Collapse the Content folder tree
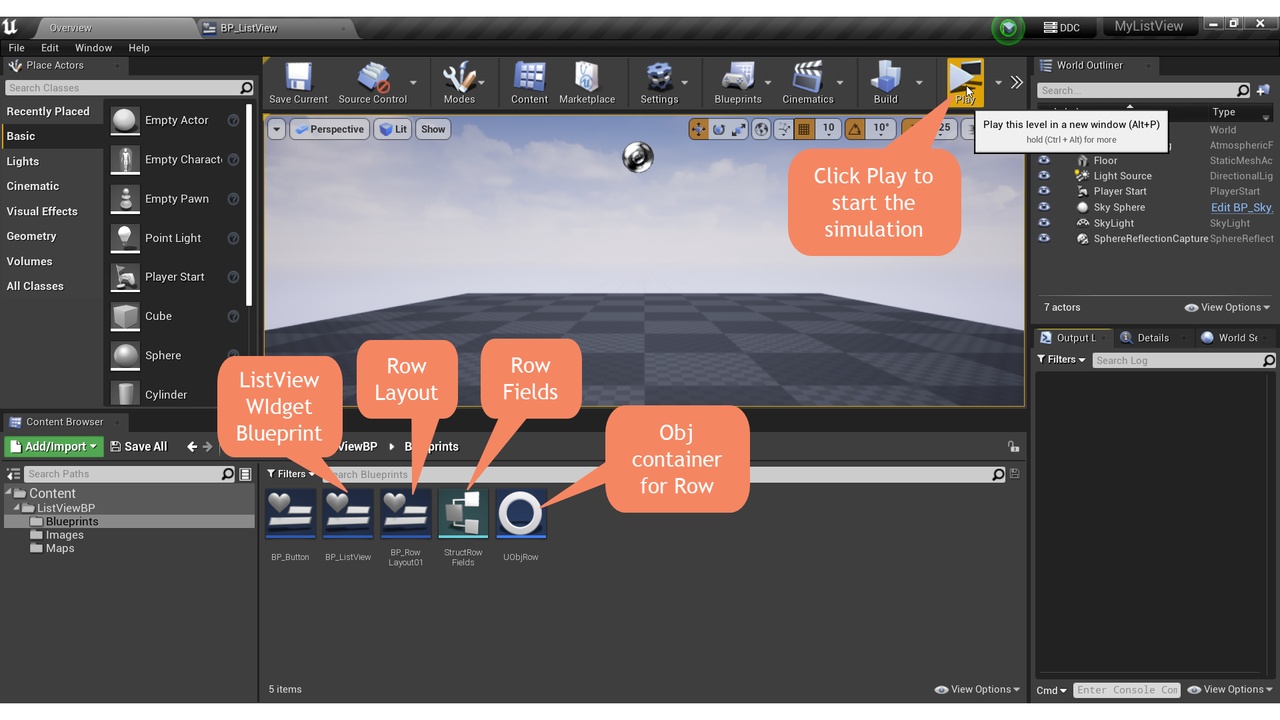This screenshot has width=1280, height=720. point(10,494)
